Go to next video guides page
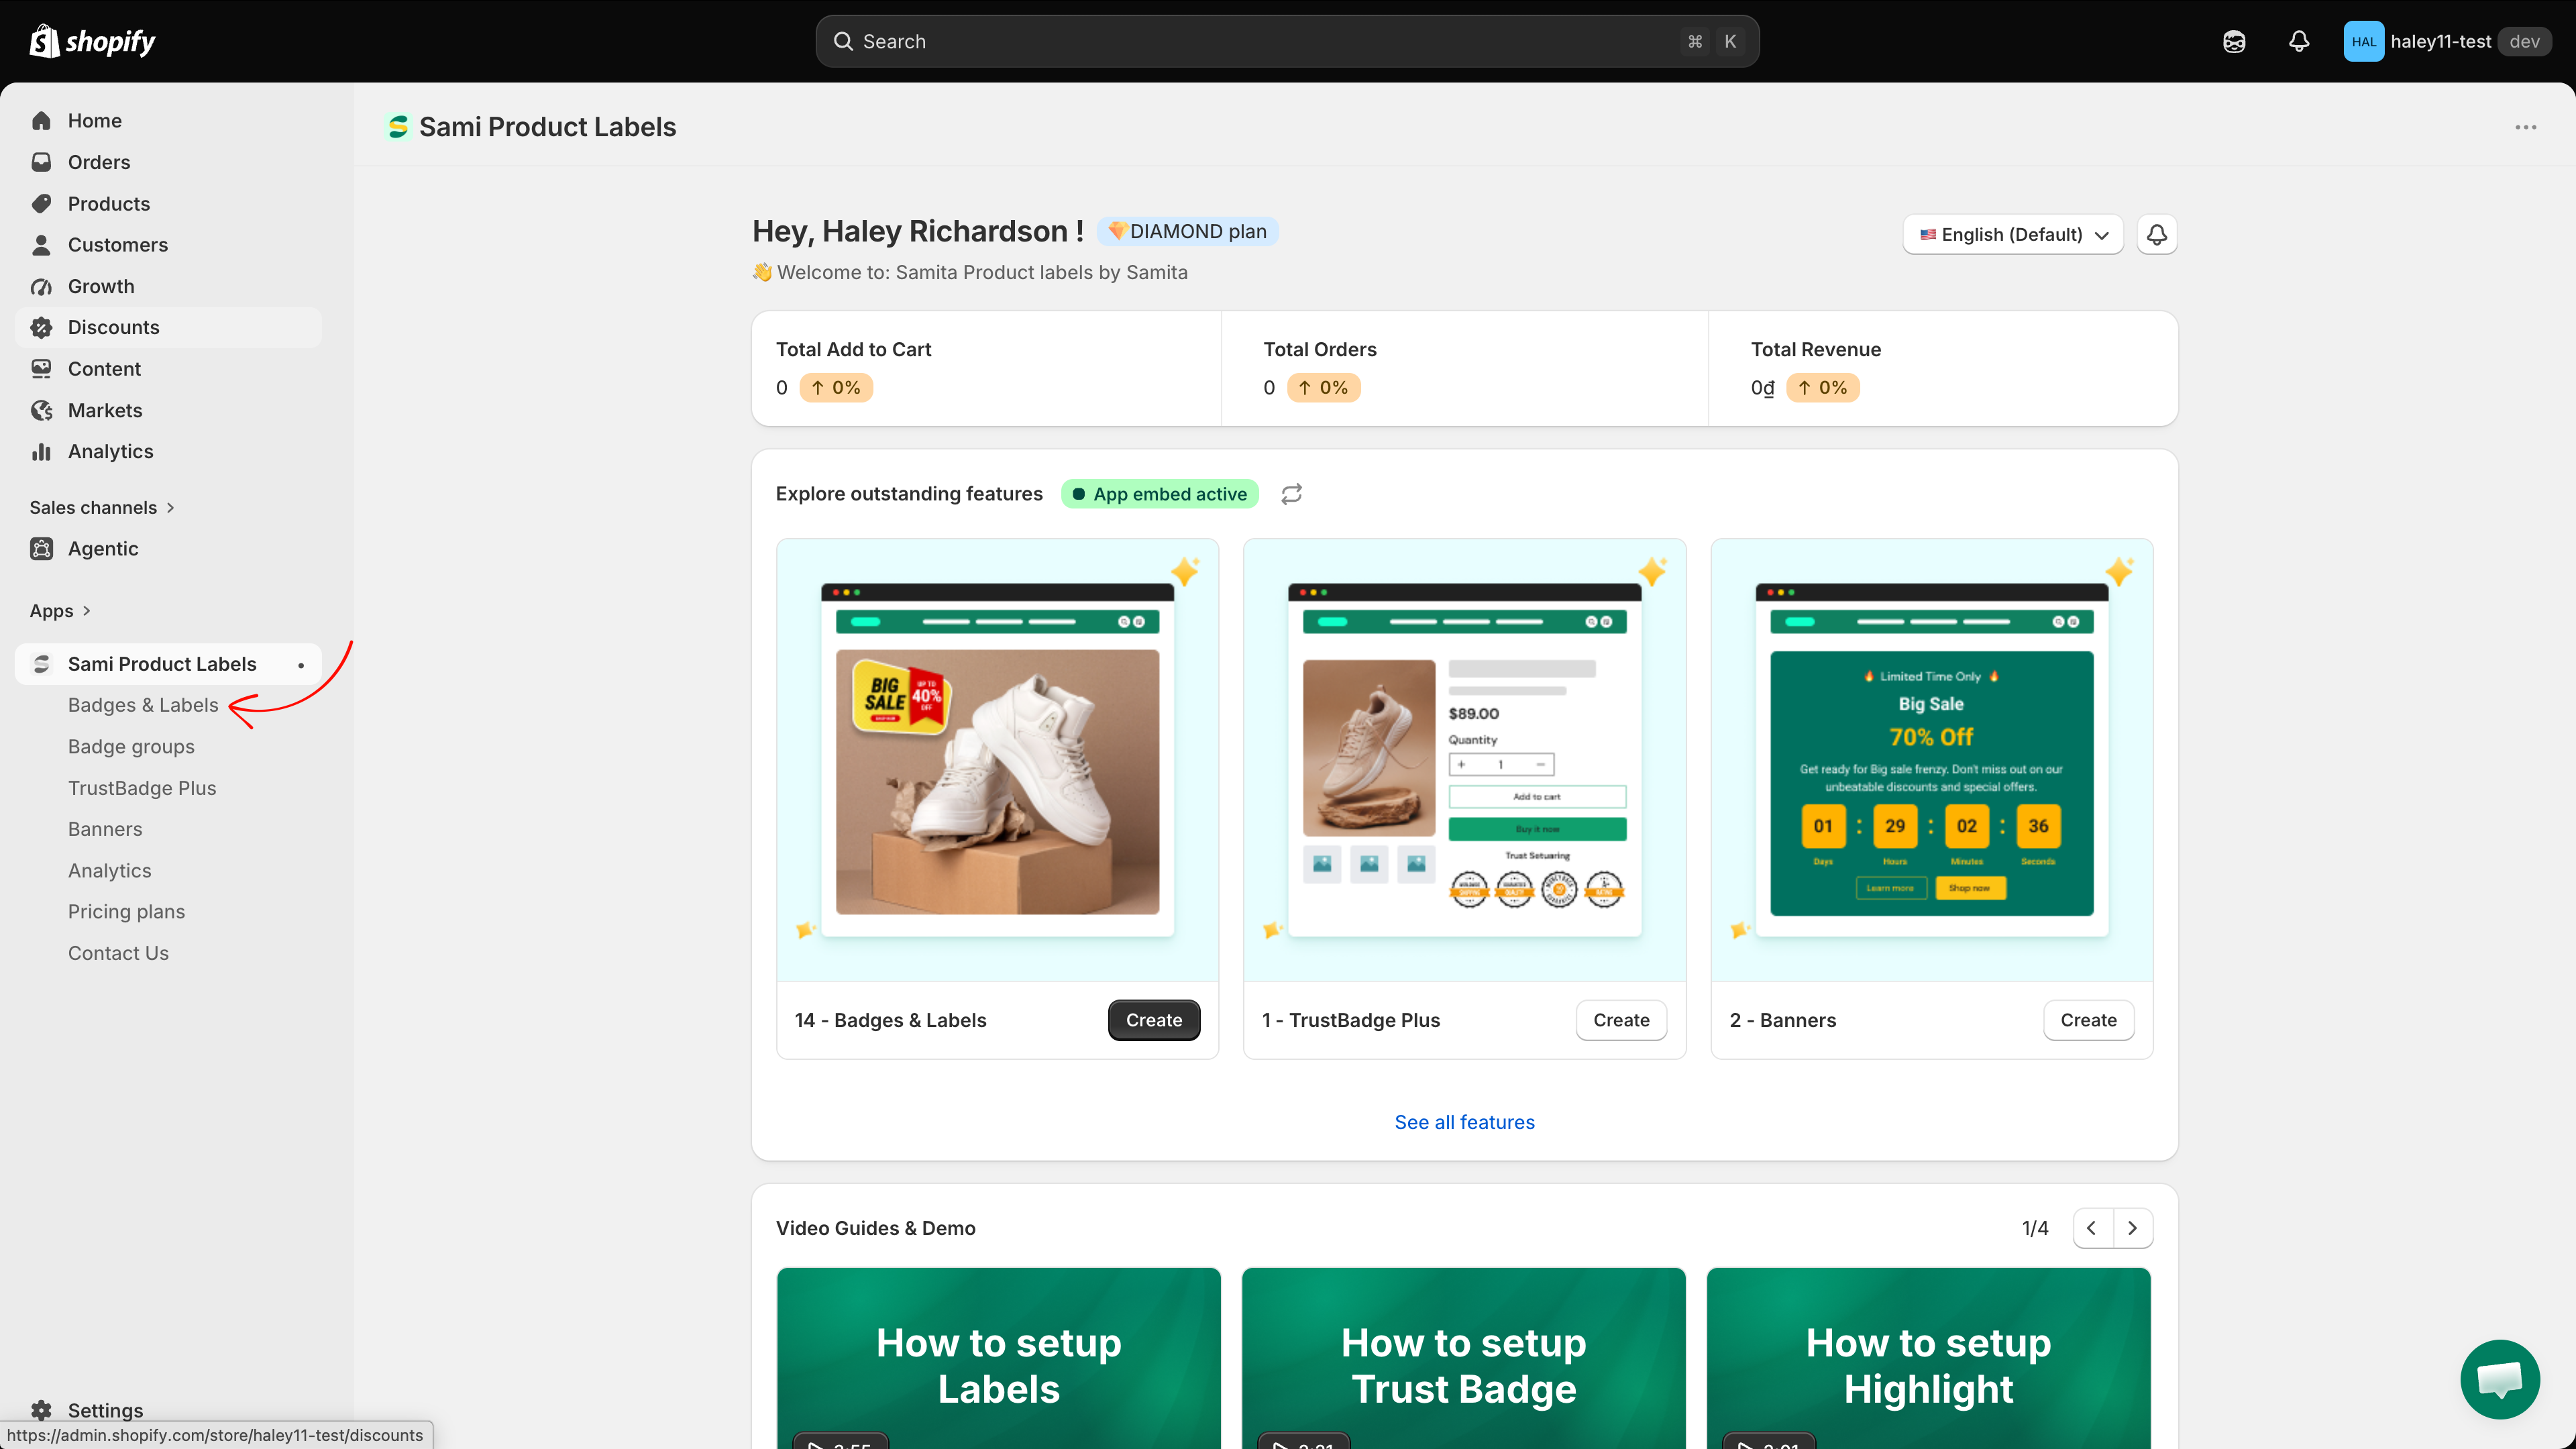 click(2133, 1228)
